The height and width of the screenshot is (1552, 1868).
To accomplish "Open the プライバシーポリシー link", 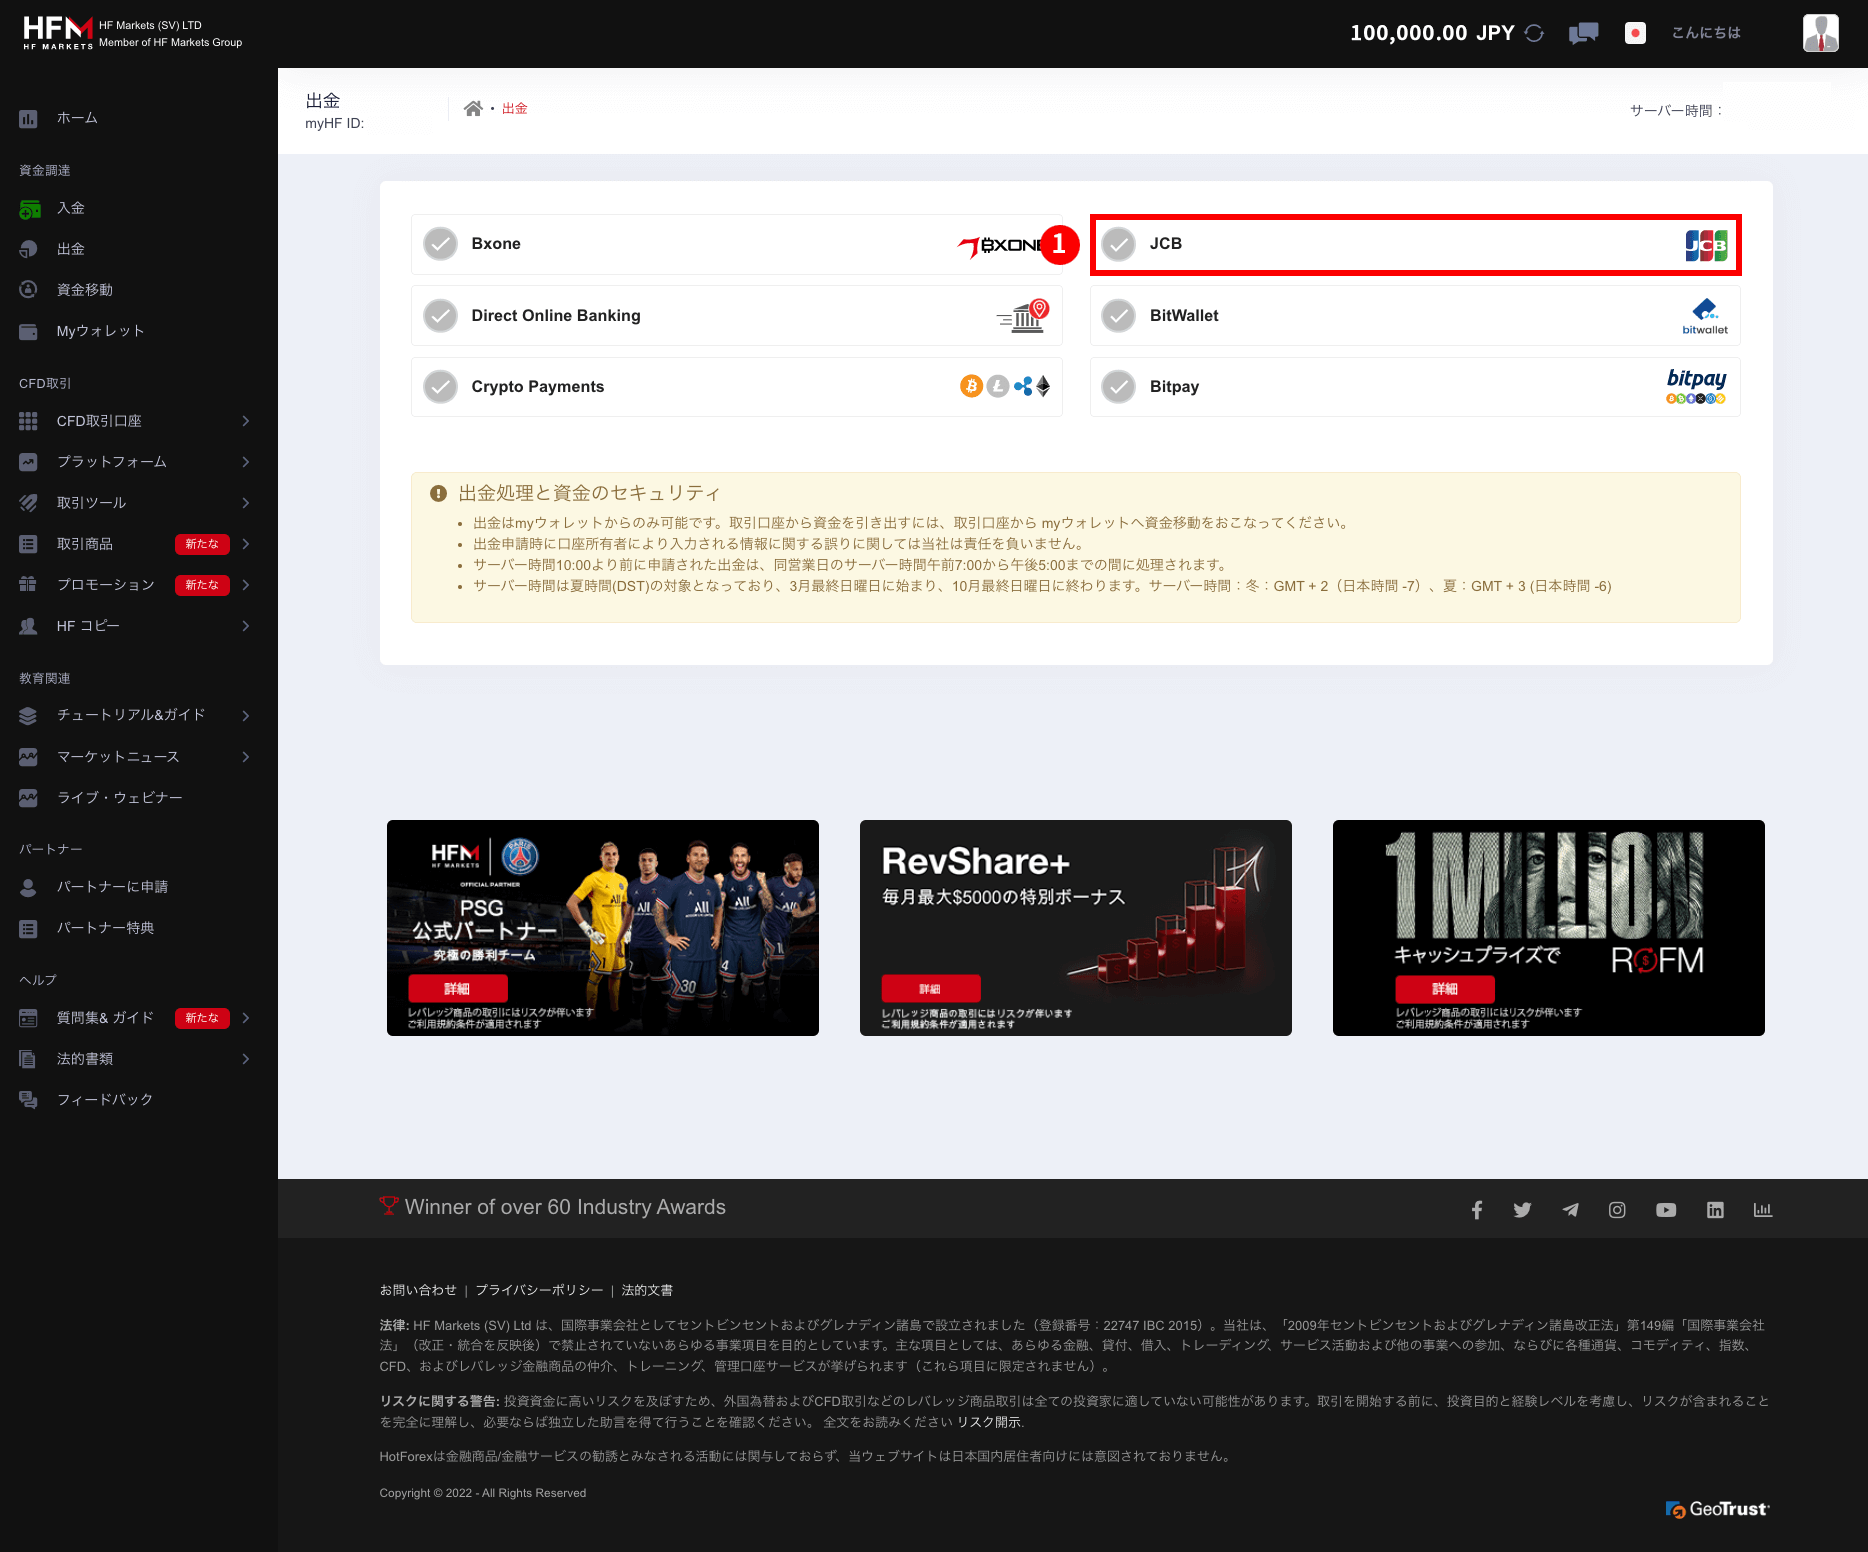I will (x=540, y=1290).
